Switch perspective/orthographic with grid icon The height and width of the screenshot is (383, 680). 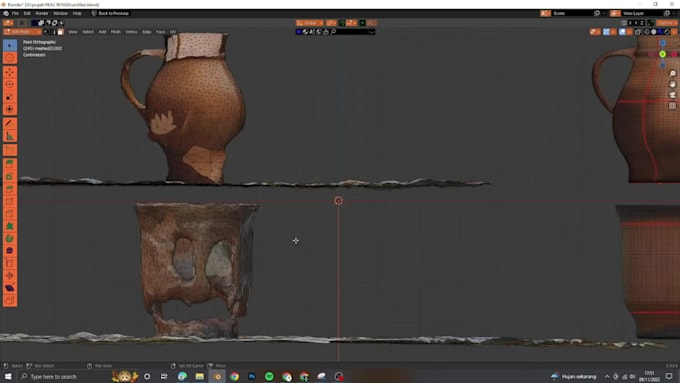point(673,105)
